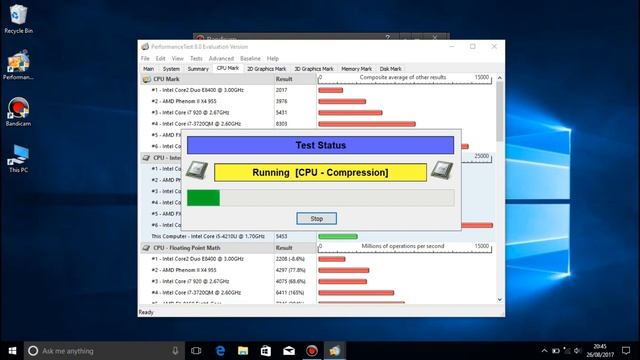Open the Action Center notifications icon
640x360 pixels.
coord(626,351)
